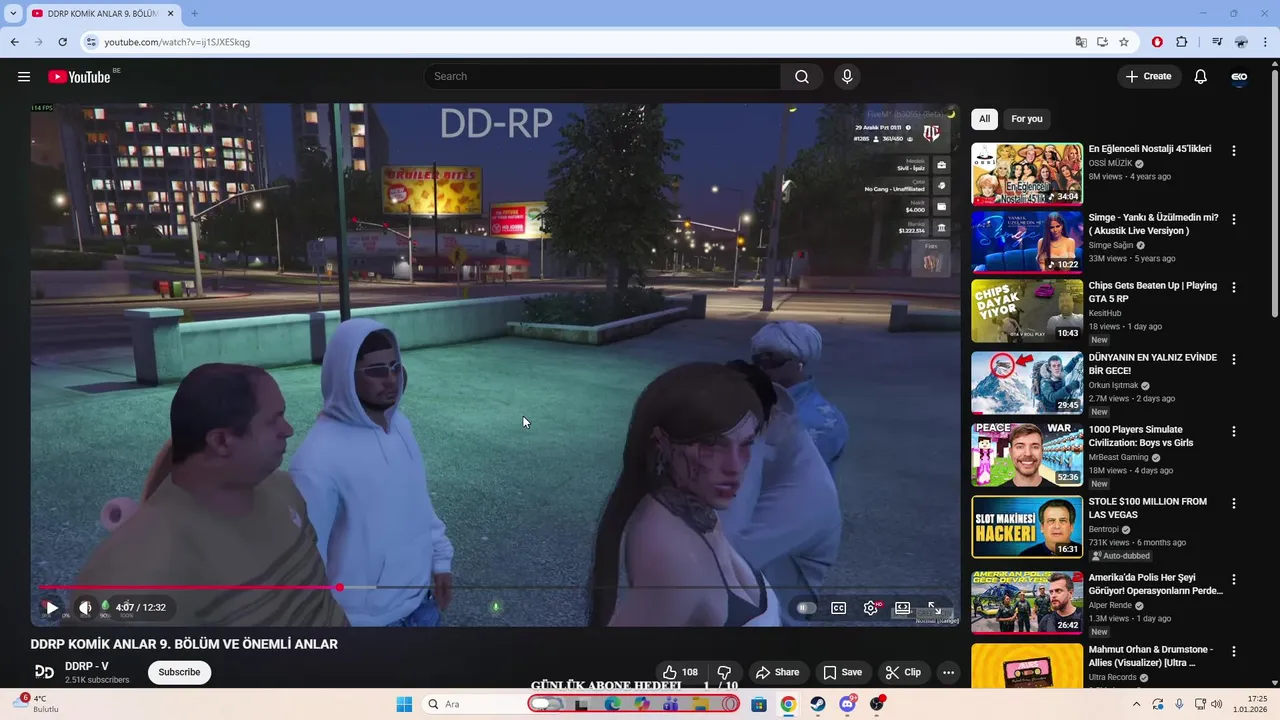Open options for Simge - Yankı video
The image size is (1280, 720).
(x=1234, y=219)
